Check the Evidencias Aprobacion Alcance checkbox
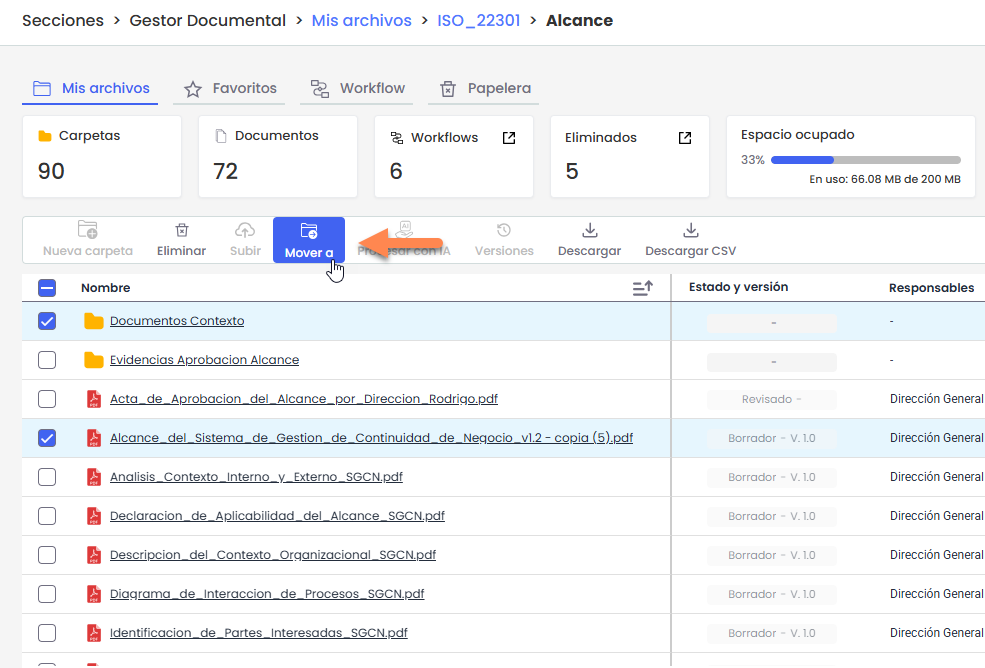The height and width of the screenshot is (668, 985). (47, 360)
